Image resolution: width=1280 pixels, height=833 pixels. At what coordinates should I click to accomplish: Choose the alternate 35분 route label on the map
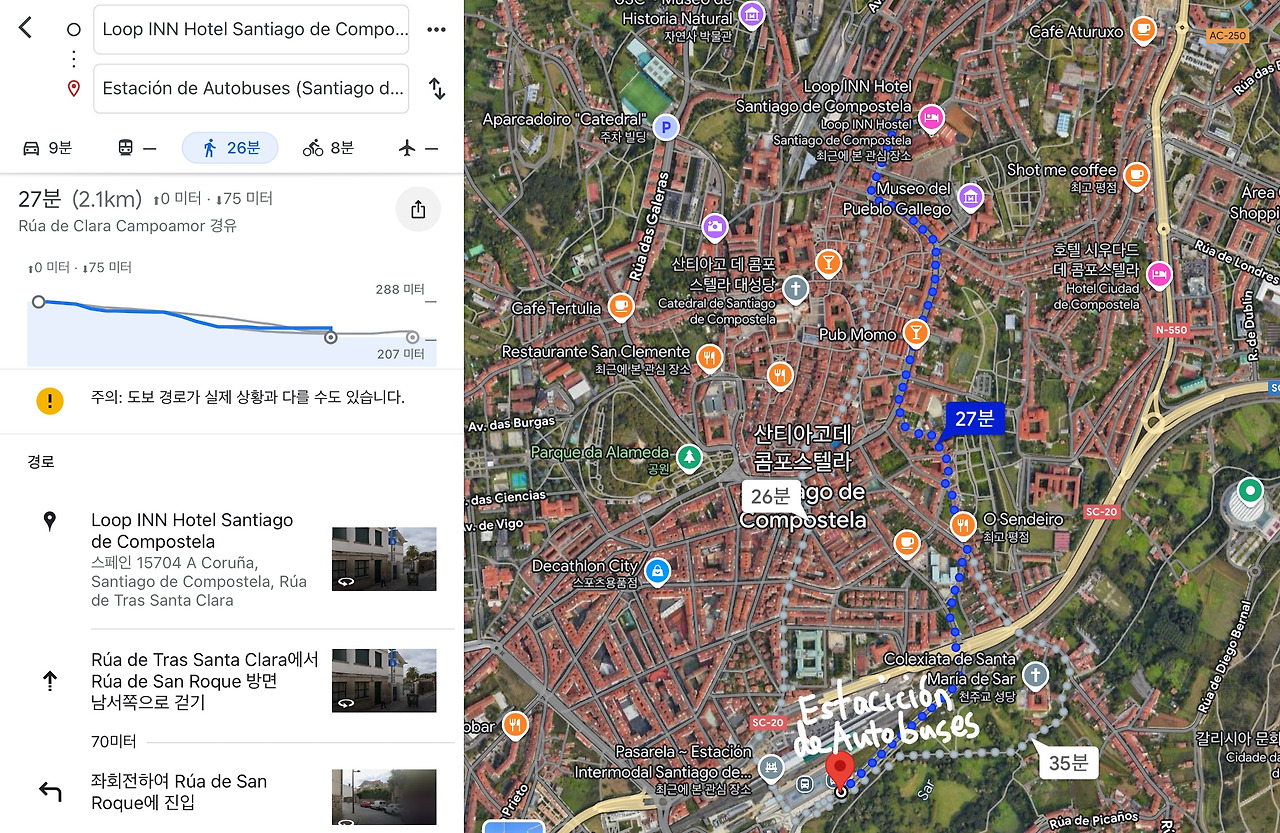point(1068,763)
